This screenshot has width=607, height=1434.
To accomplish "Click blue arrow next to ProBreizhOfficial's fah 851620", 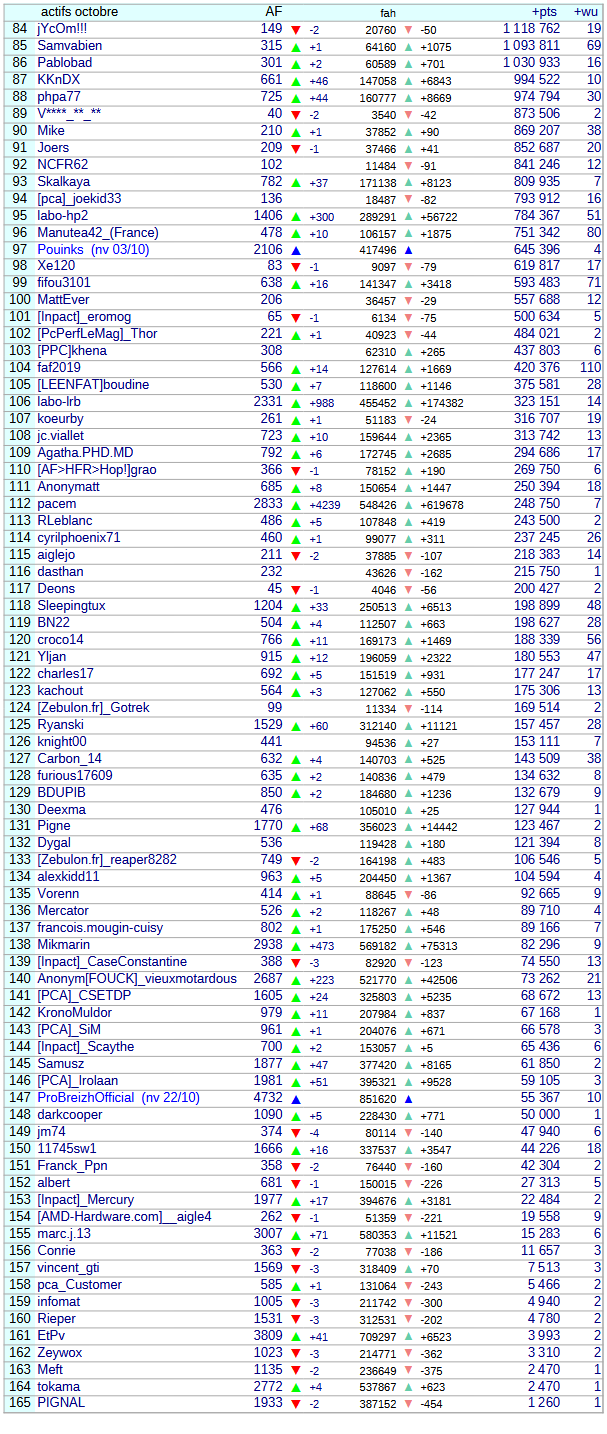I will tap(408, 1098).
